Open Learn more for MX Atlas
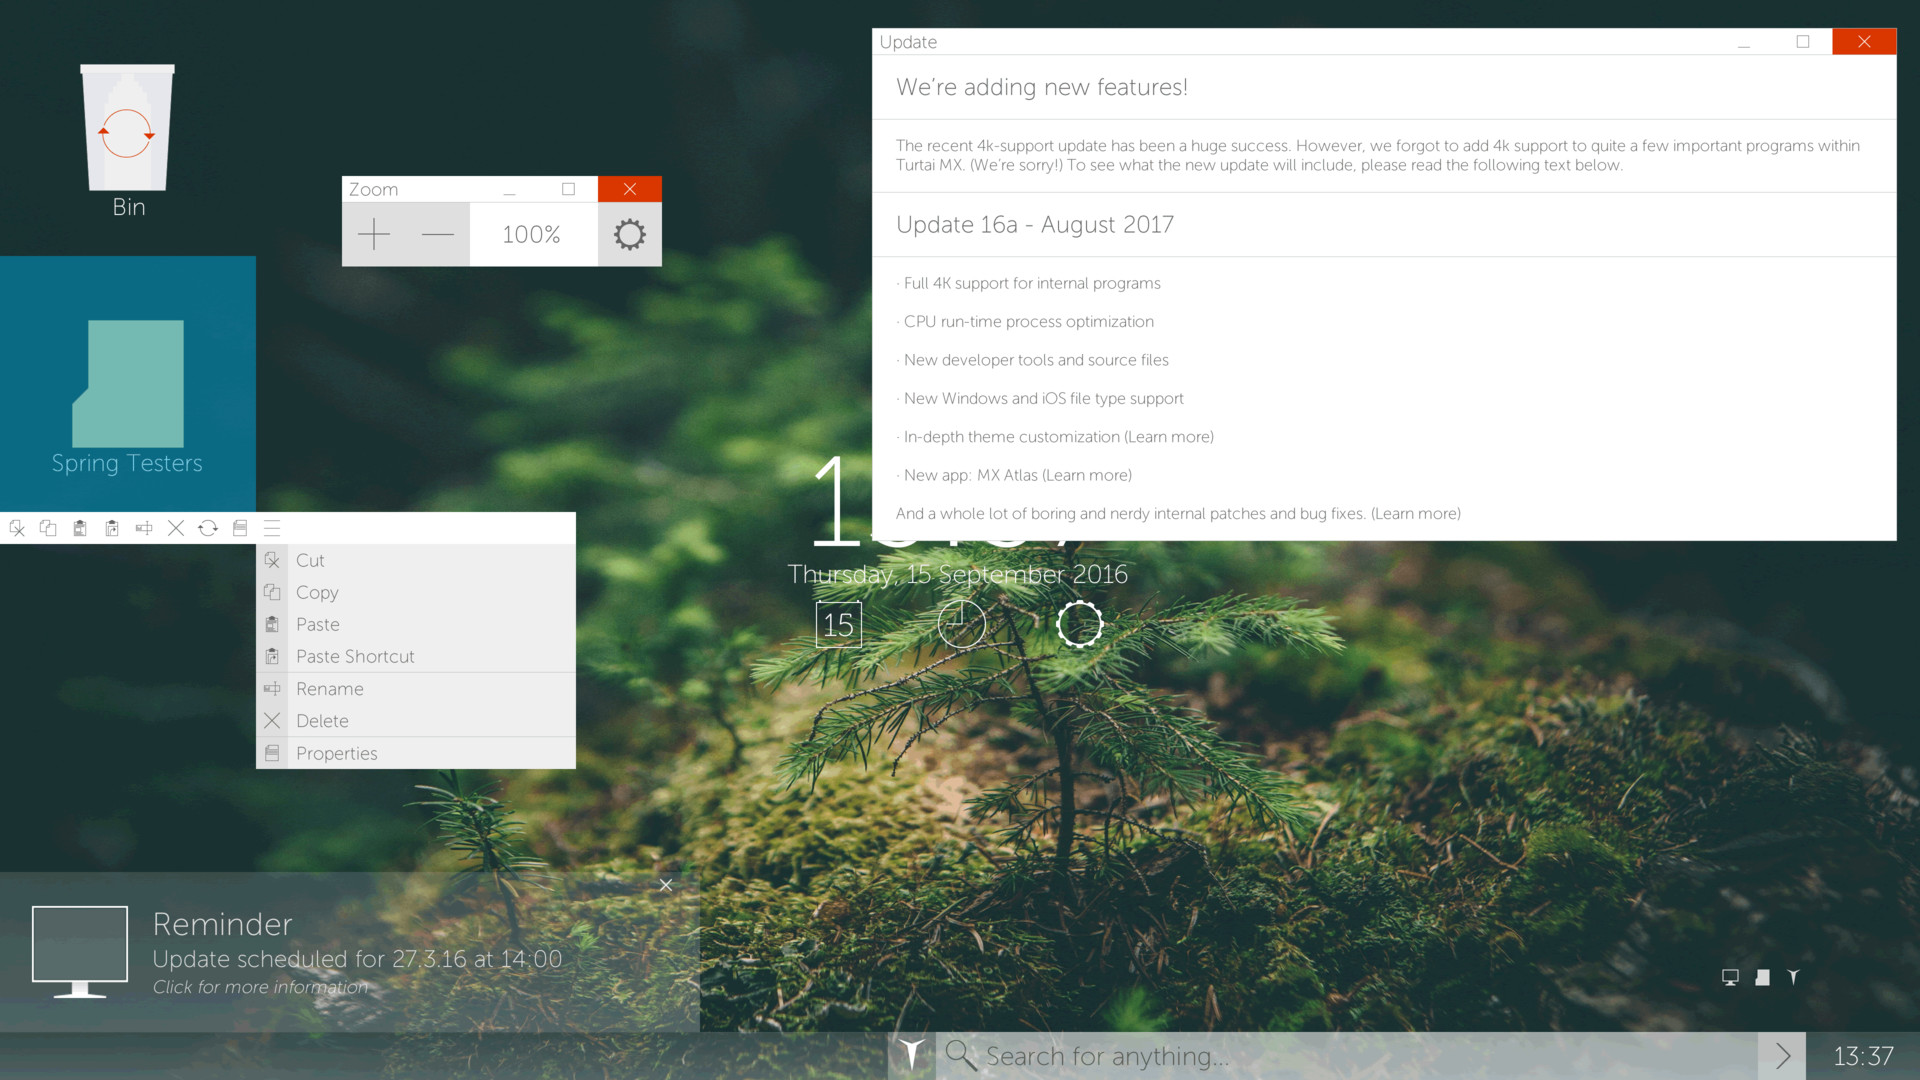Screen dimensions: 1920x1080 [x=1087, y=475]
